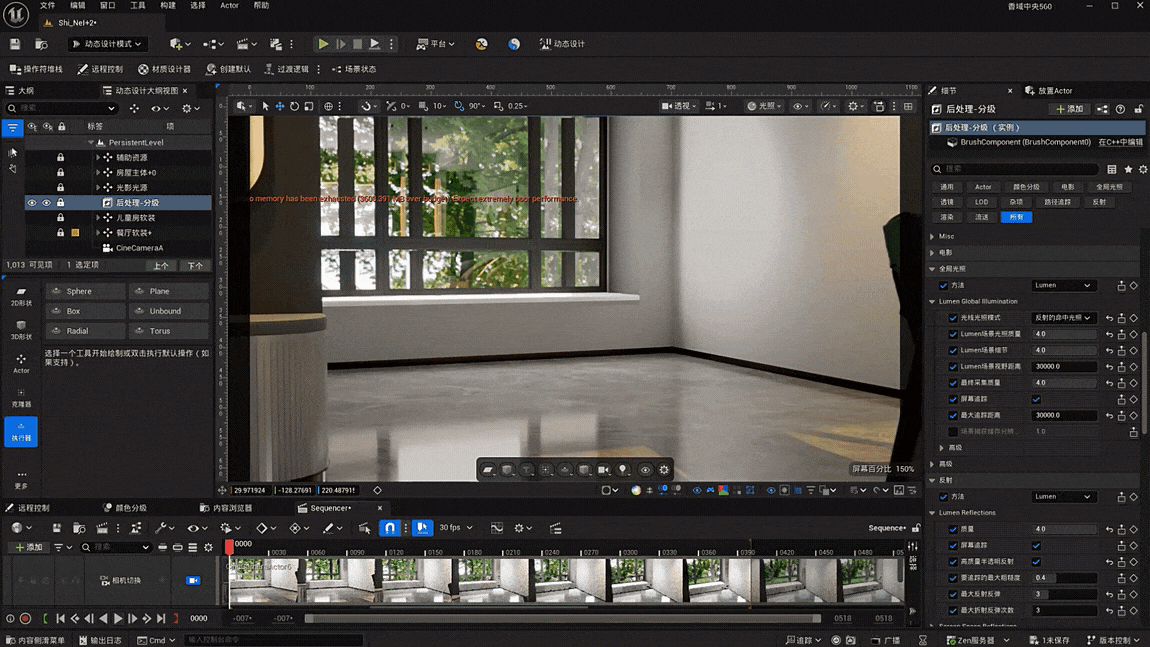The image size is (1150, 647).
Task: Click the 在C++中编辑 link
Action: click(x=1120, y=142)
